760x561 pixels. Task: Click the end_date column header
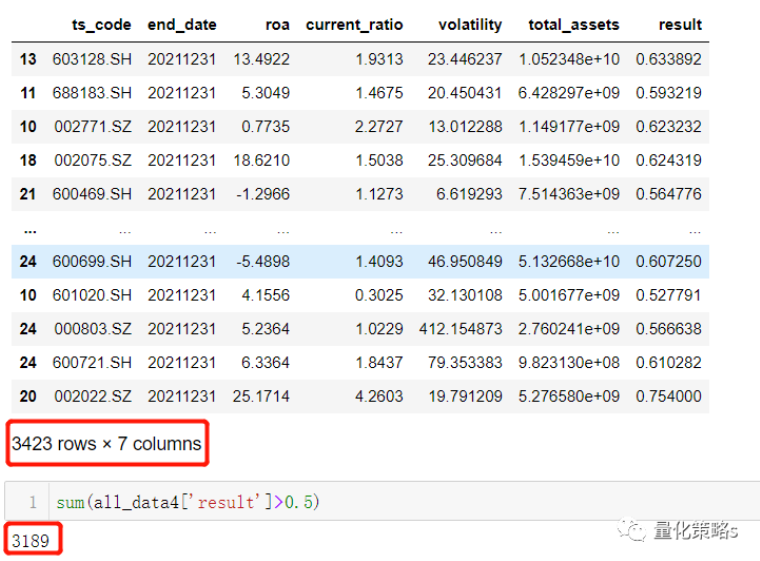pos(182,25)
